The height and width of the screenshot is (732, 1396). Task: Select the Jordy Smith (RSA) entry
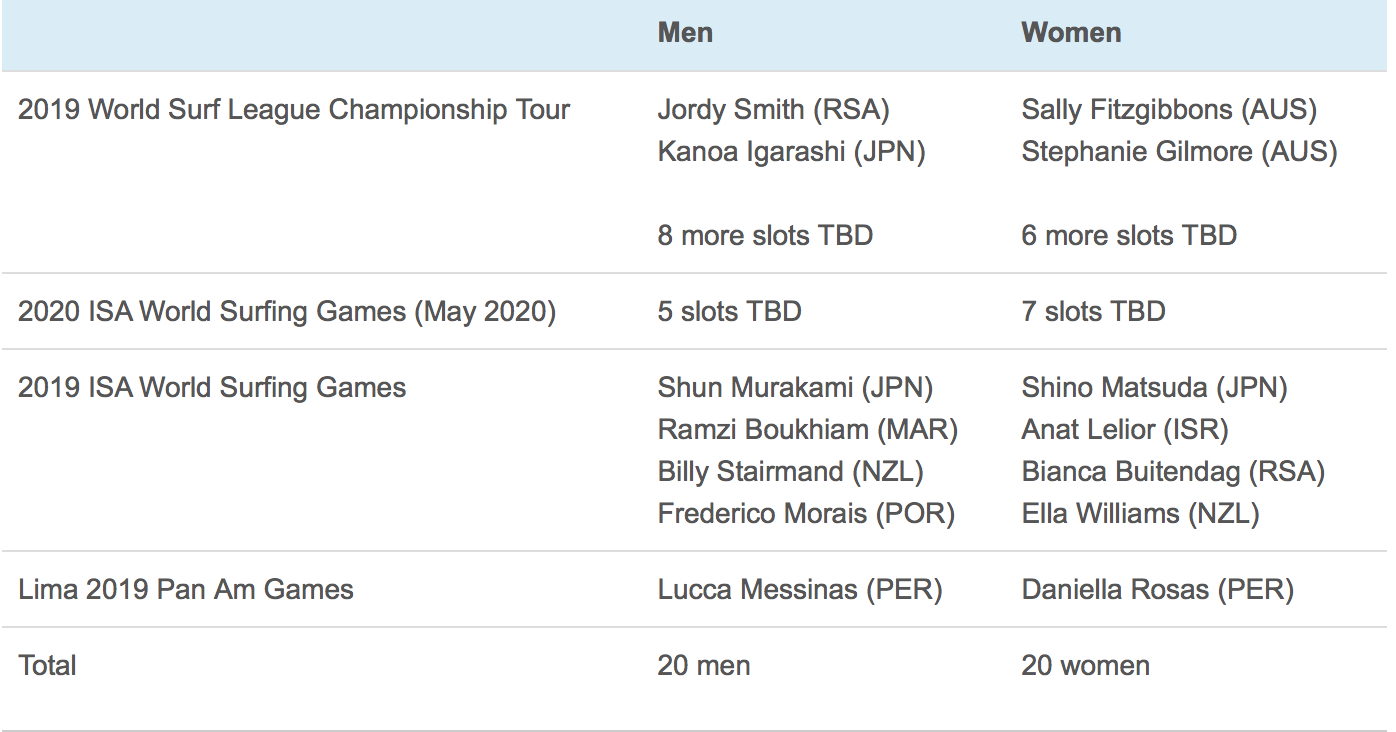(773, 109)
